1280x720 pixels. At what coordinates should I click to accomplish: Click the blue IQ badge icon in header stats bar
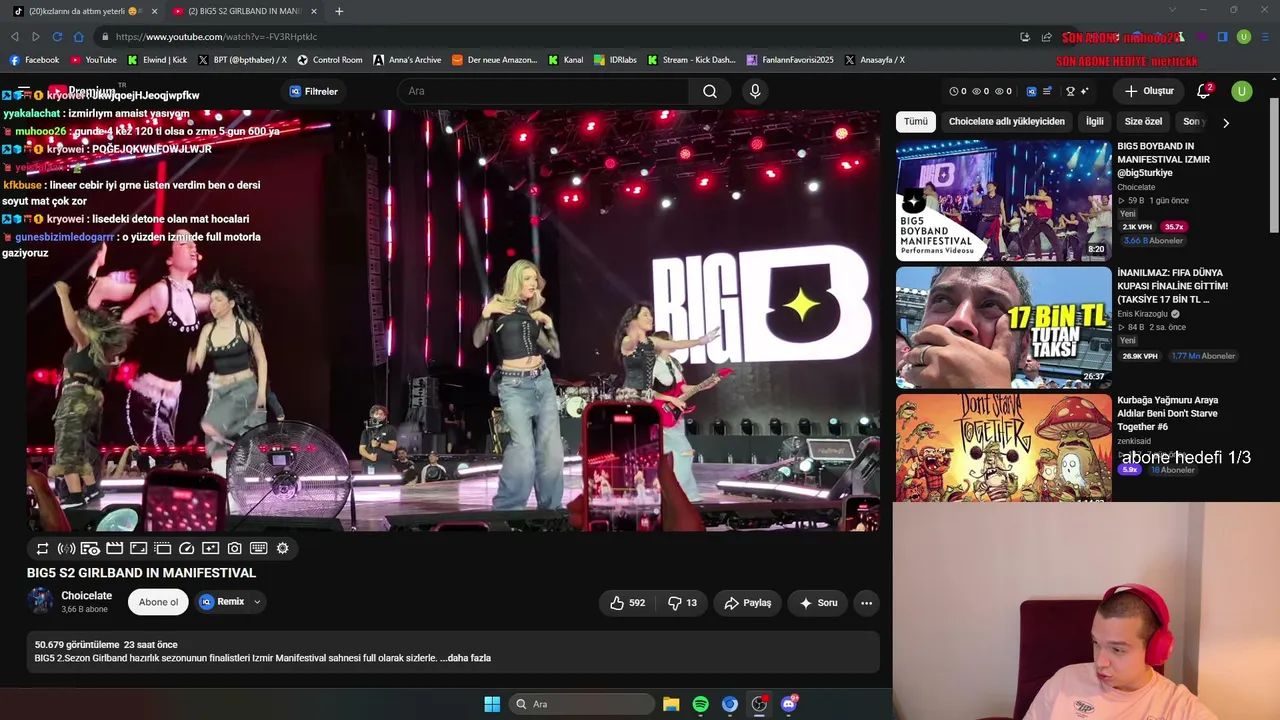point(1032,91)
